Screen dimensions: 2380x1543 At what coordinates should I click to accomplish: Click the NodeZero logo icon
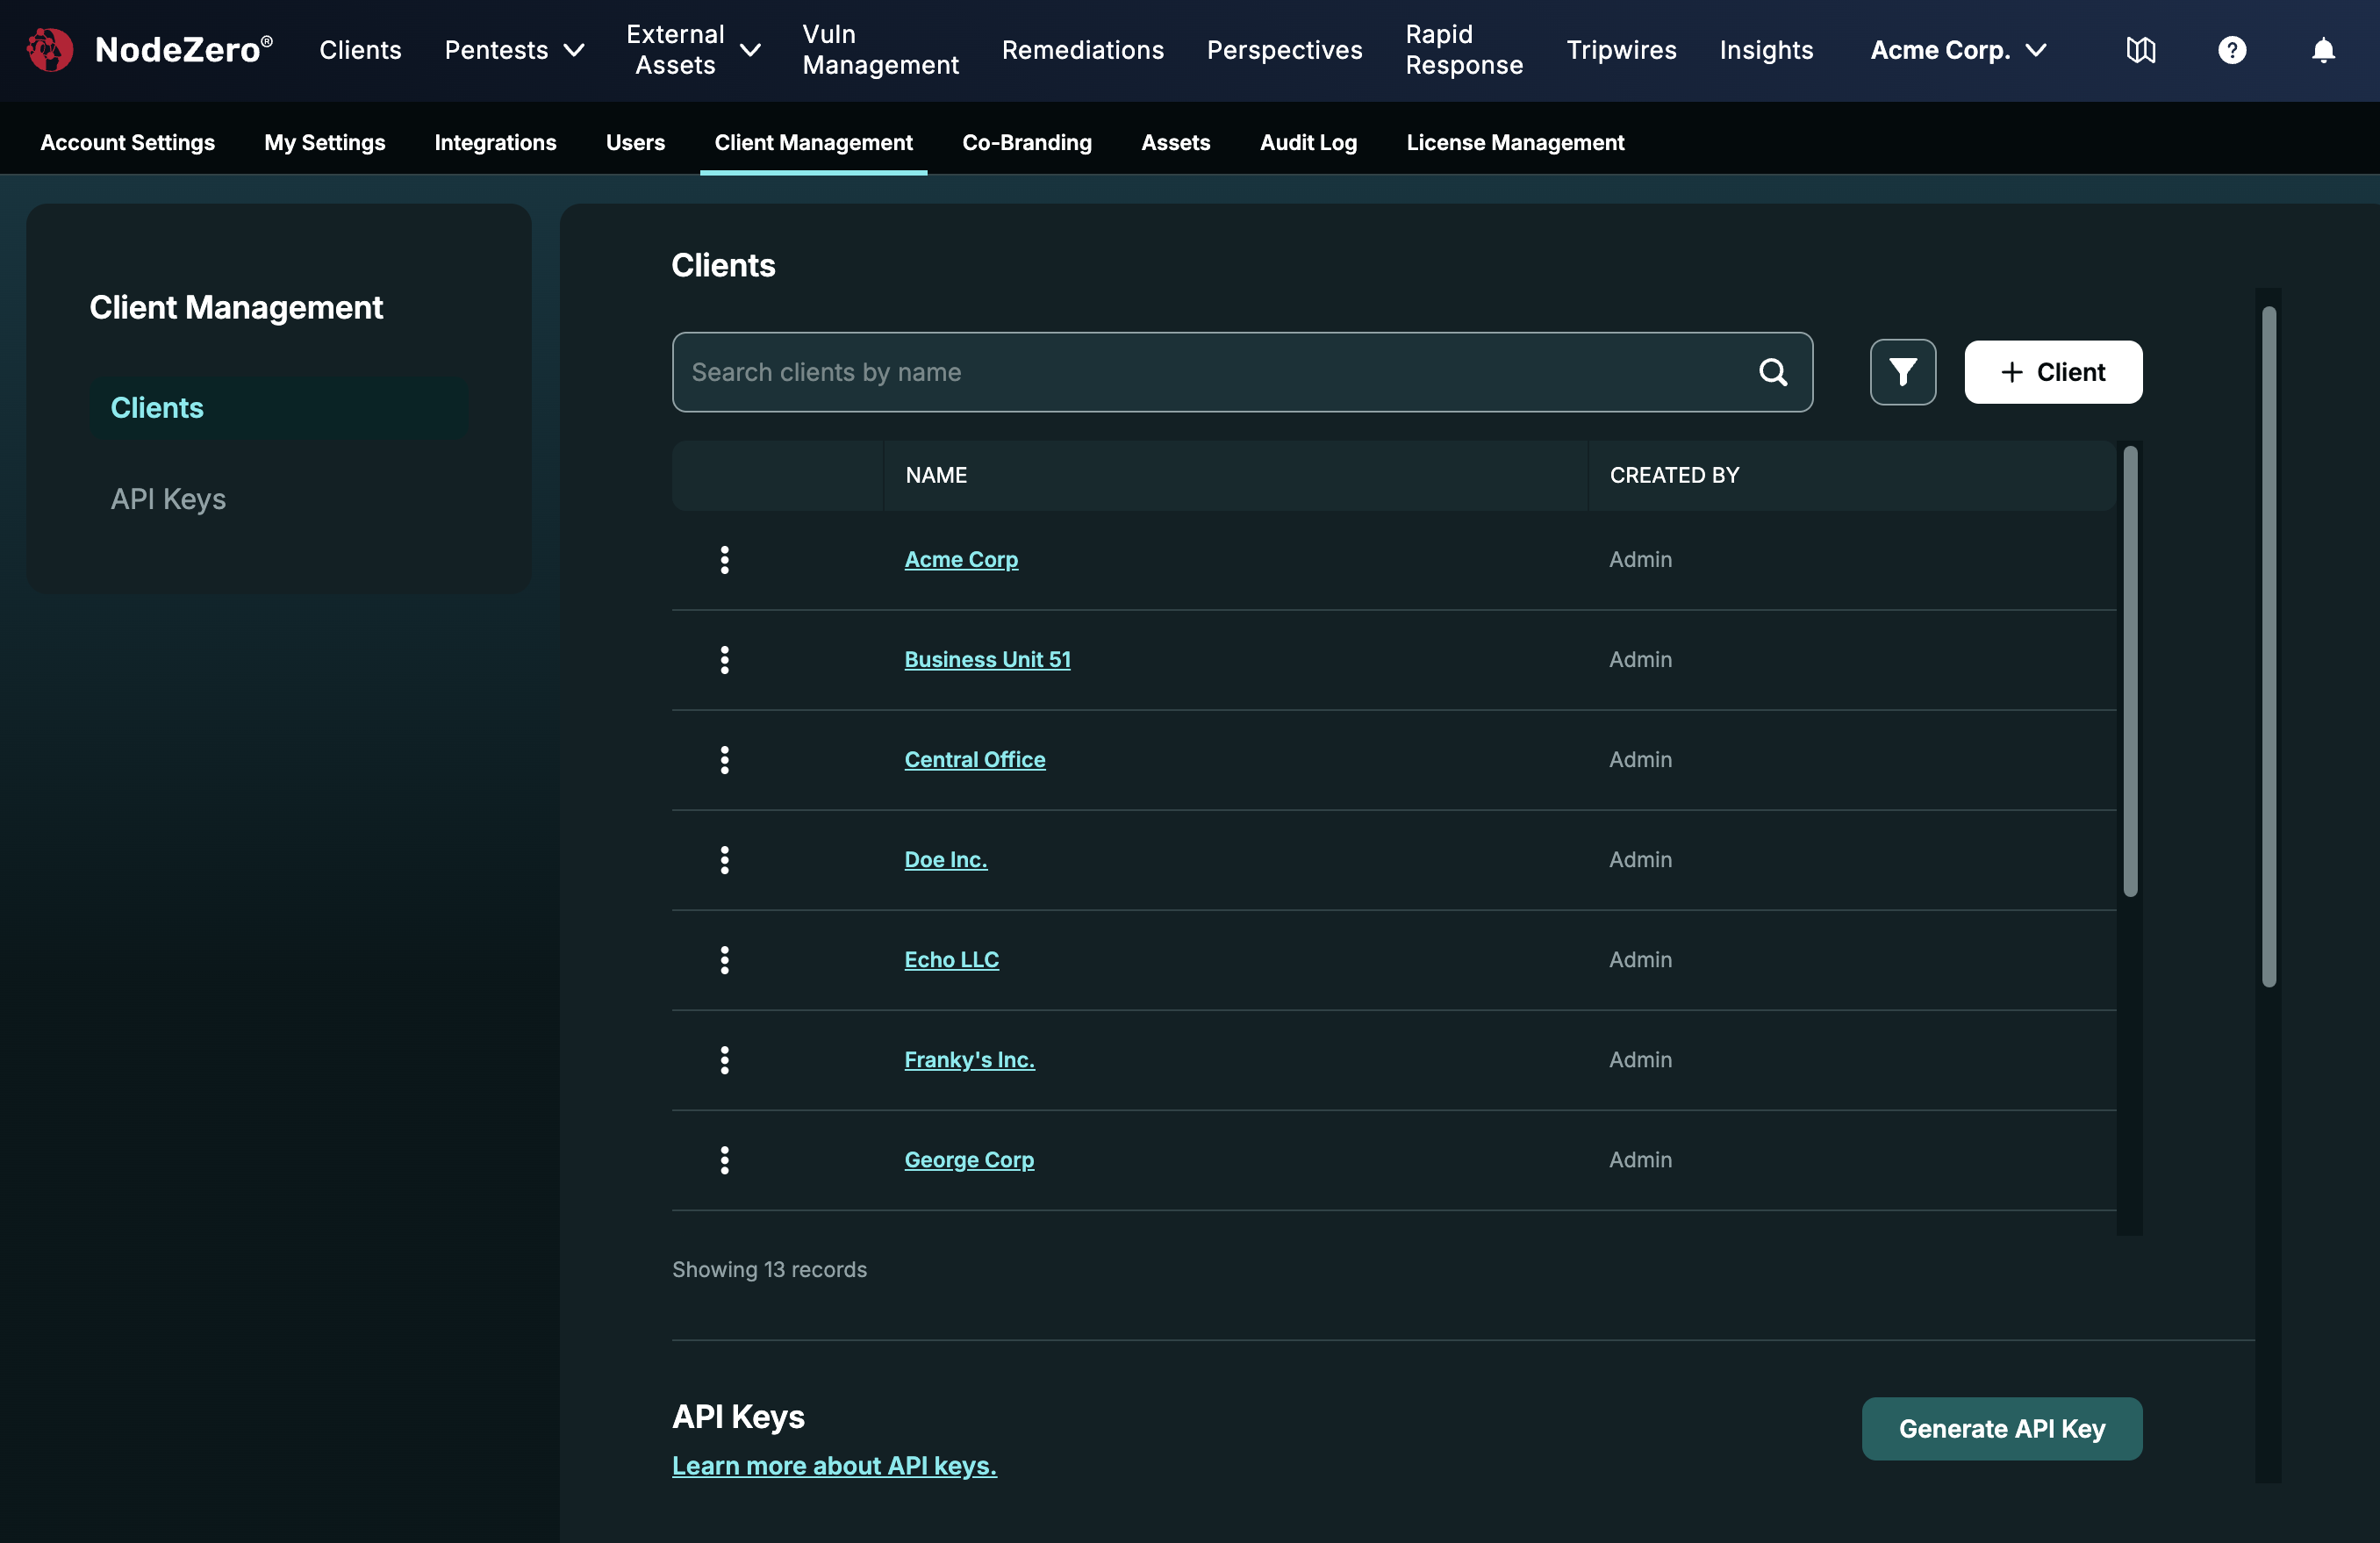(x=49, y=50)
